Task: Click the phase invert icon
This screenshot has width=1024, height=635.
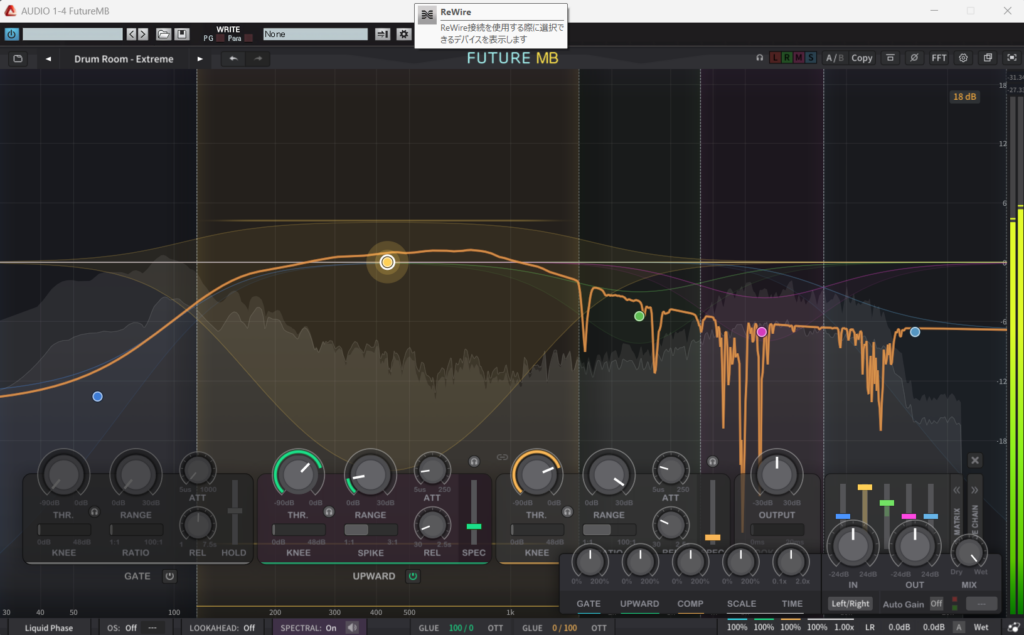Action: 913,58
